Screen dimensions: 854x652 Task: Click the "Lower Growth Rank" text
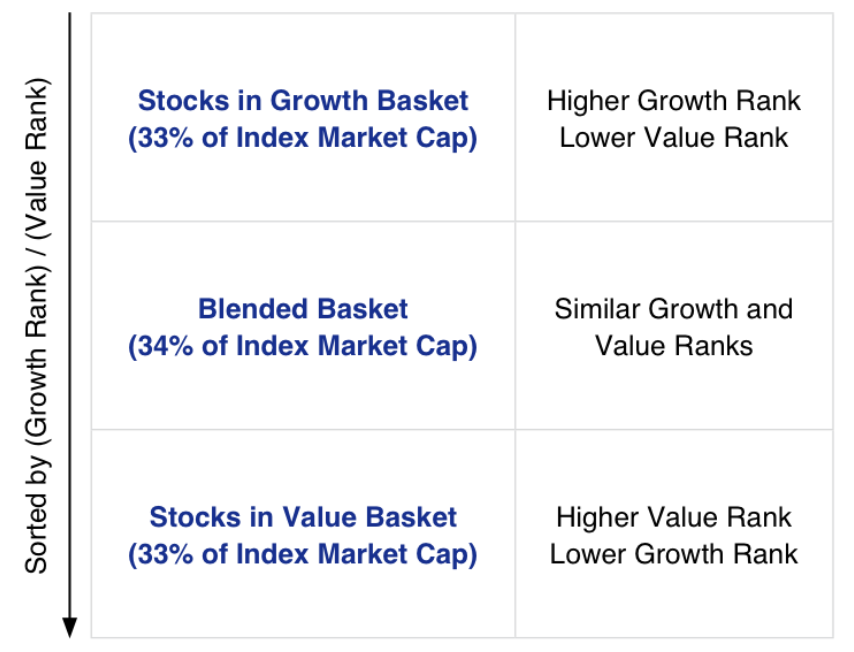[x=674, y=554]
